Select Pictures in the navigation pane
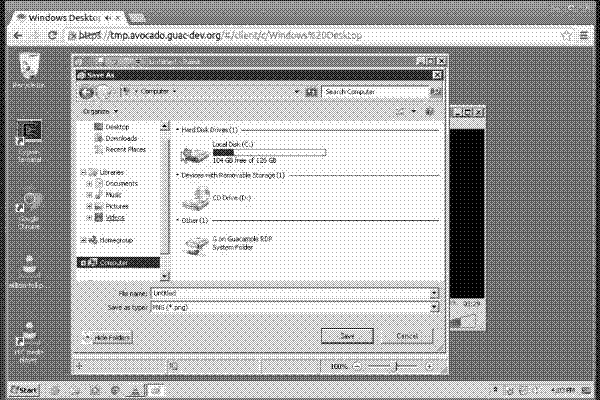600x400 pixels. pyautogui.click(x=117, y=206)
